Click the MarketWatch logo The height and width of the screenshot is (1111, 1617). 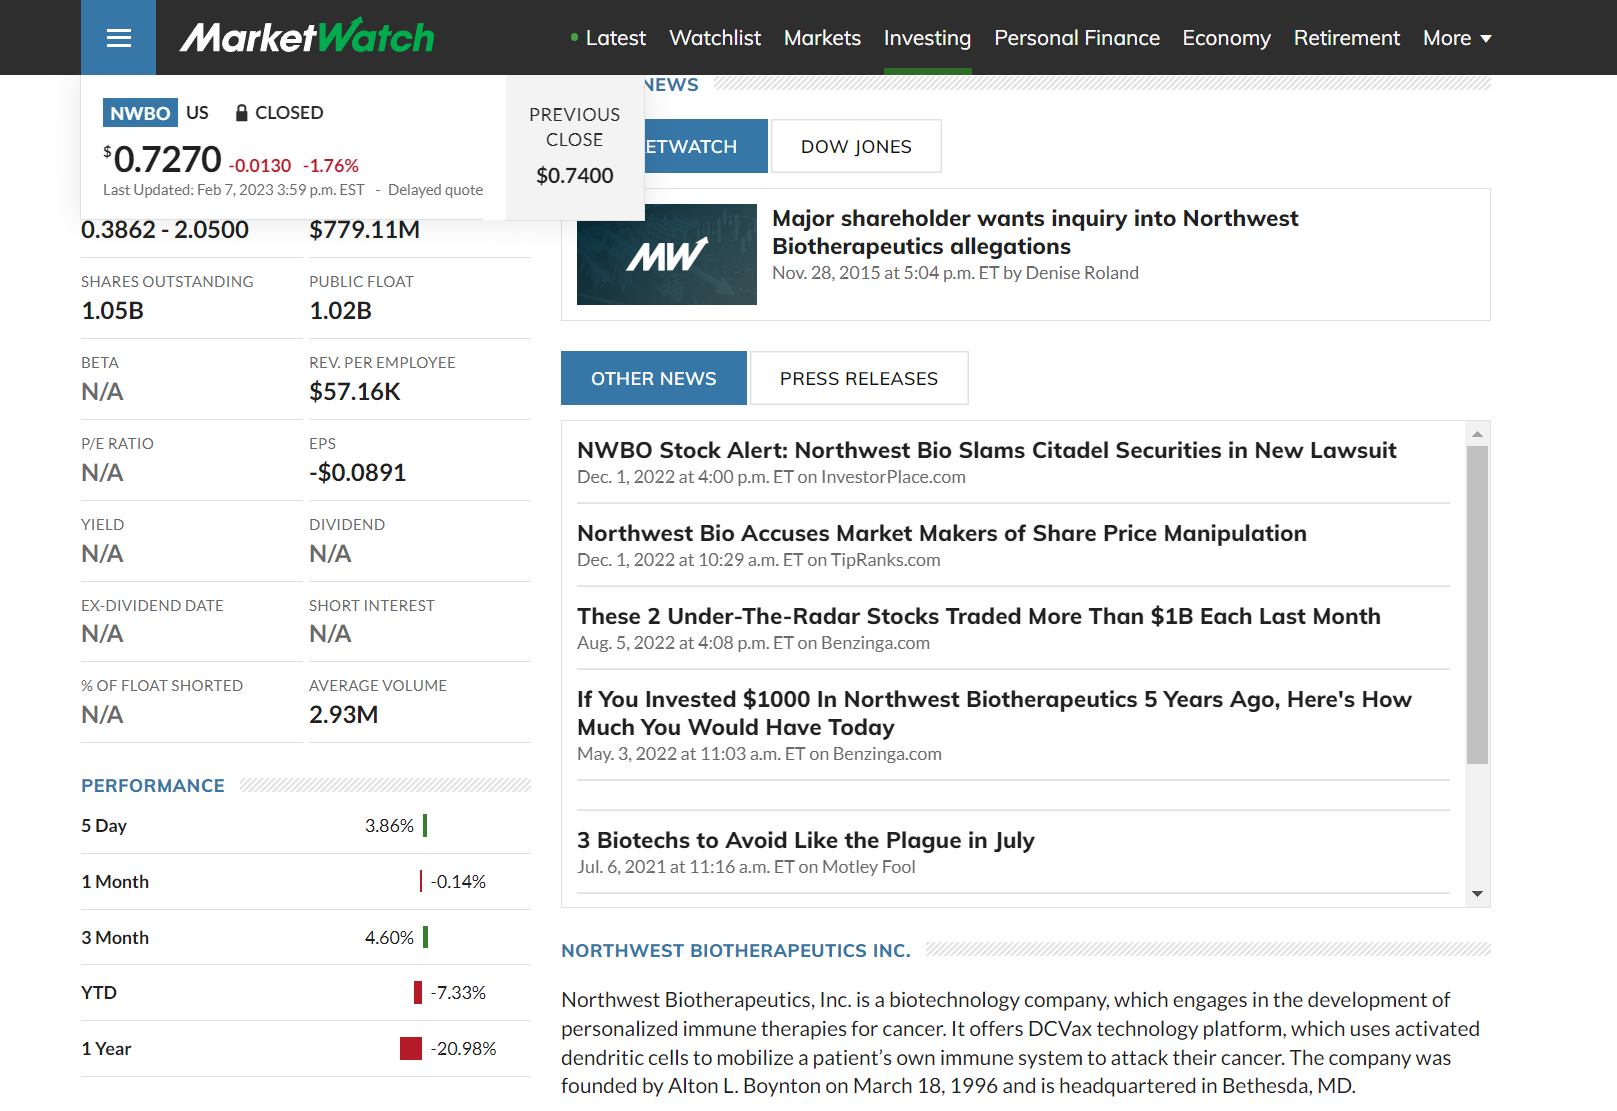pyautogui.click(x=306, y=38)
